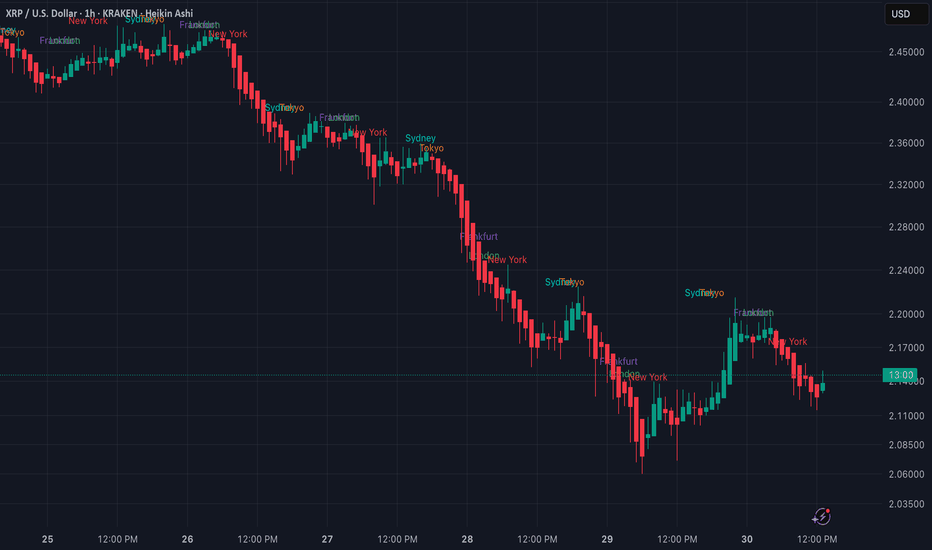
Task: Click date 25 on the time axis
Action: tap(48, 539)
